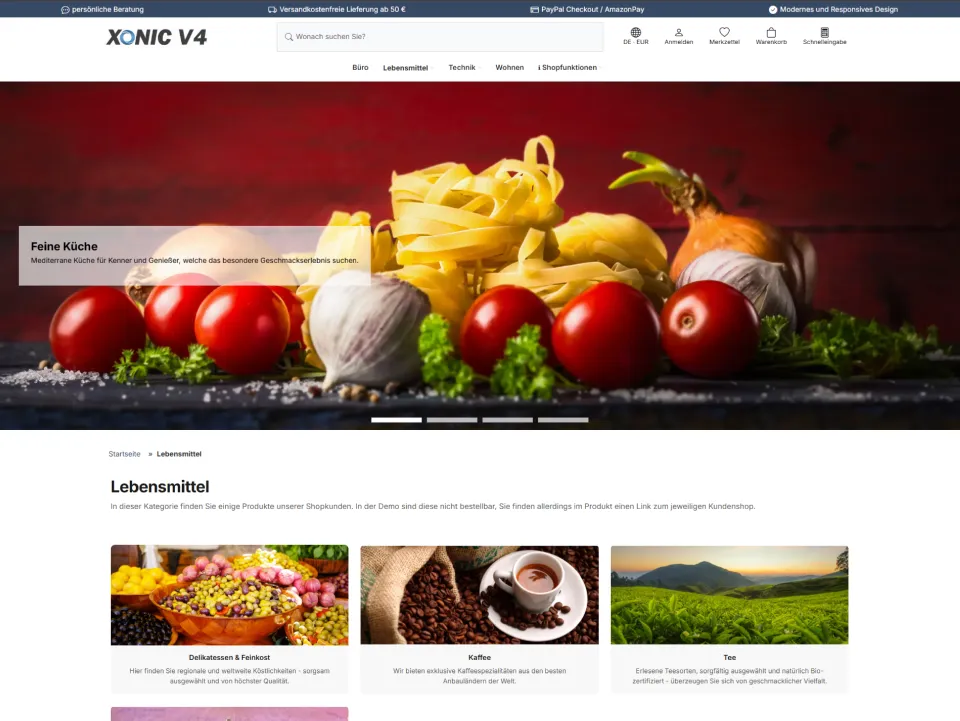The height and width of the screenshot is (721, 960).
Task: Click the delivery truck icon in top bar
Action: click(272, 10)
